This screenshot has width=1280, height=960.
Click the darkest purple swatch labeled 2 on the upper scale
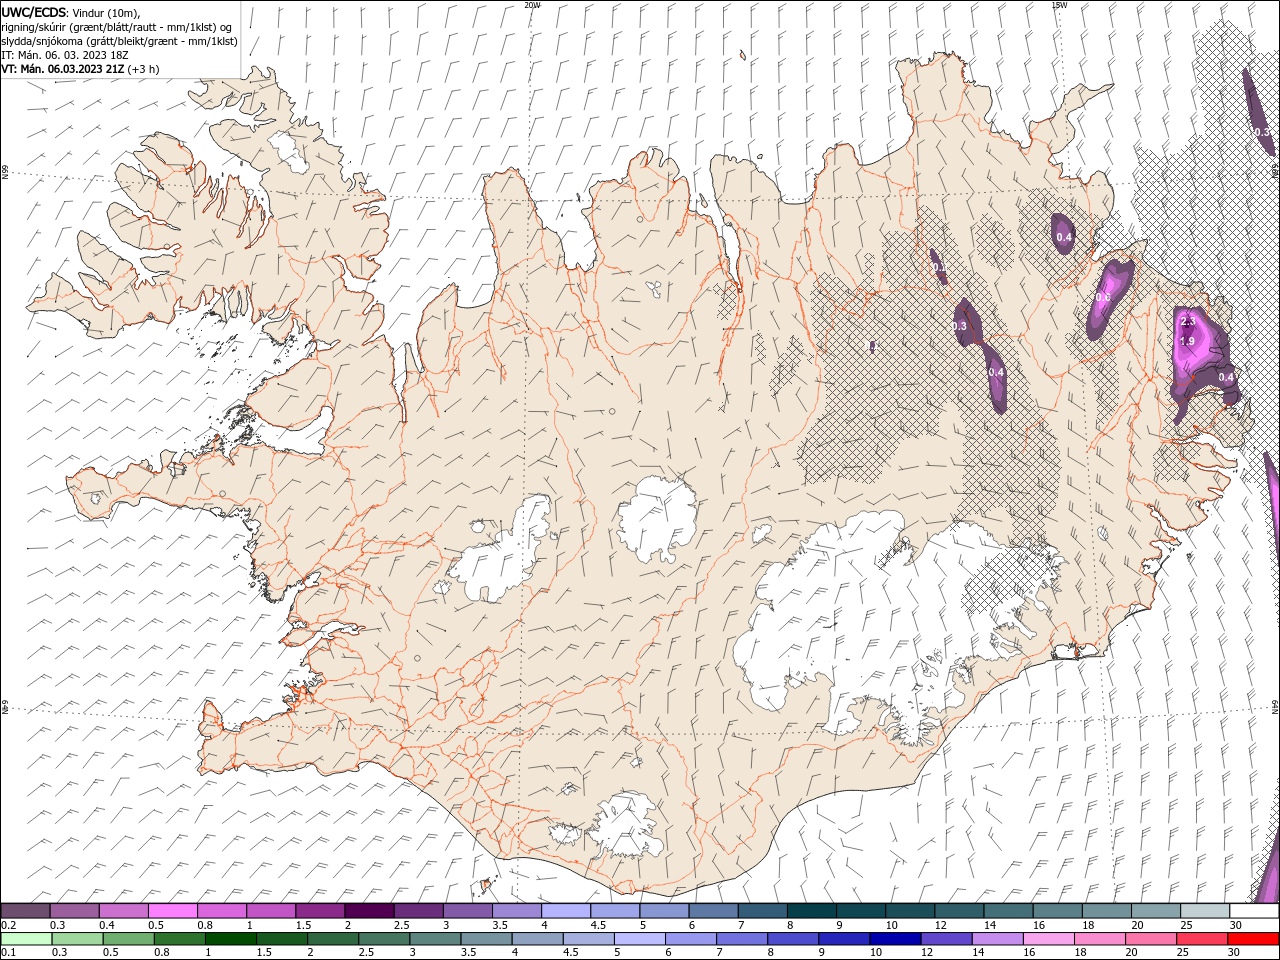(370, 911)
